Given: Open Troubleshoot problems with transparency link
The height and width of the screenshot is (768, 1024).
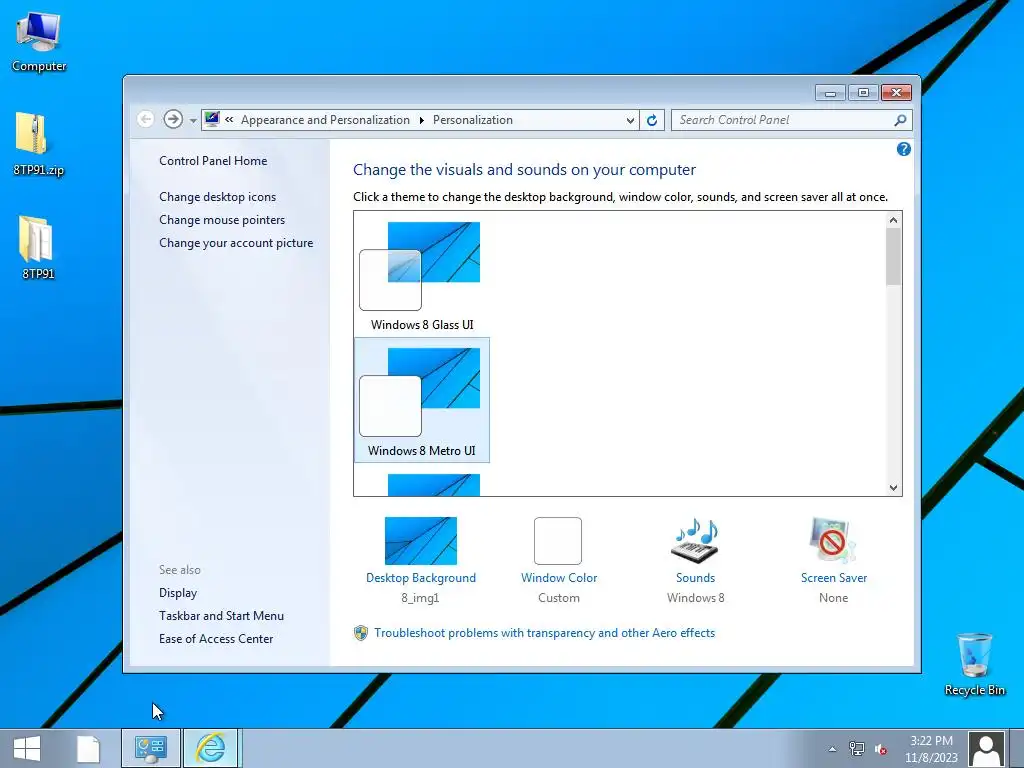Looking at the screenshot, I should click(545, 633).
